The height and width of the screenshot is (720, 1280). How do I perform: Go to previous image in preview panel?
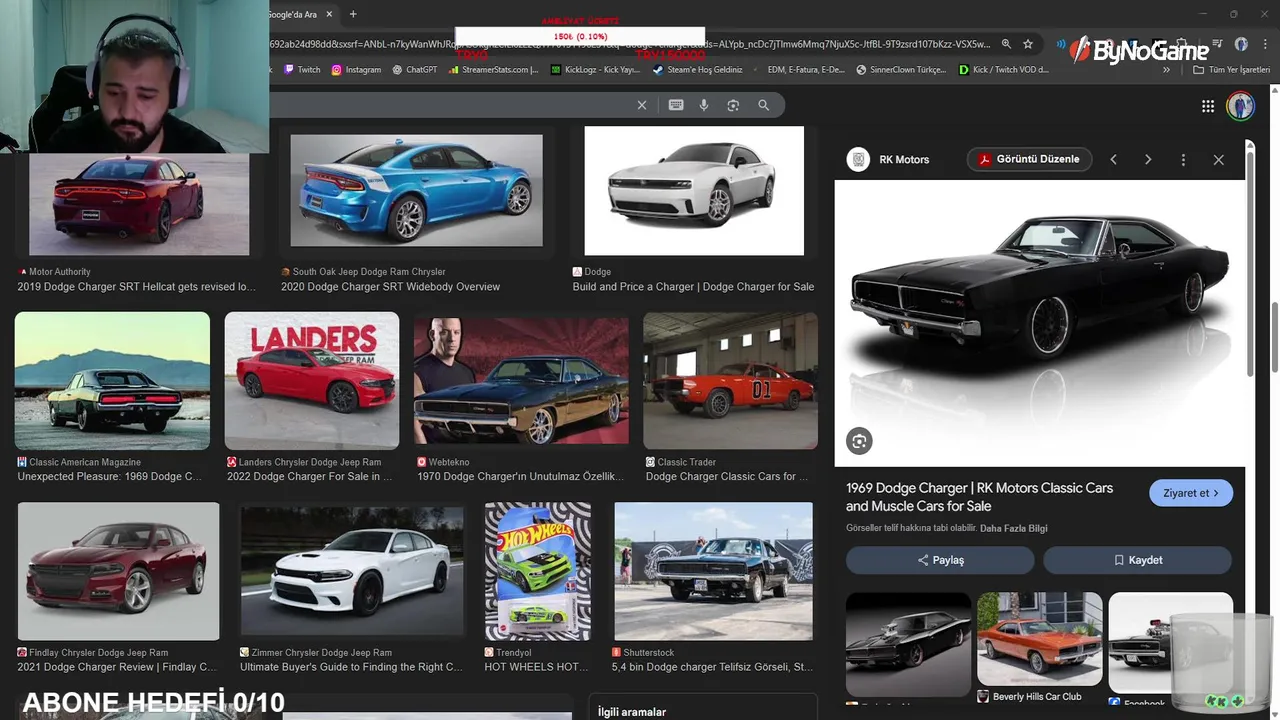[1113, 160]
